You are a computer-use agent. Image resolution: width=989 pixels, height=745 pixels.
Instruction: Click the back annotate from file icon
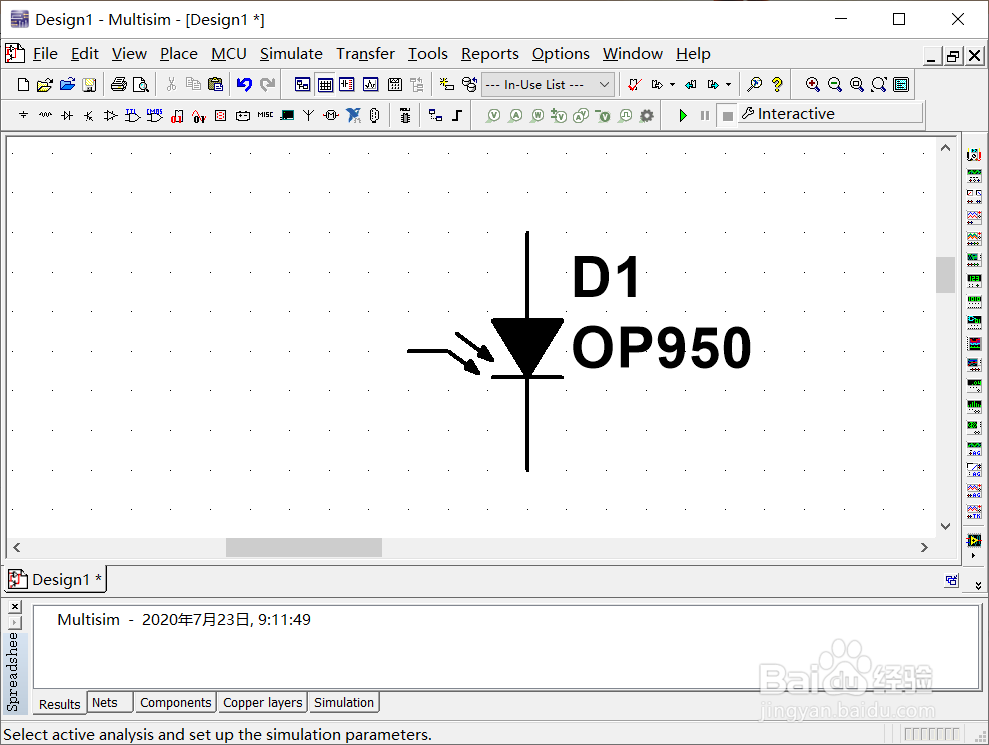[x=691, y=85]
